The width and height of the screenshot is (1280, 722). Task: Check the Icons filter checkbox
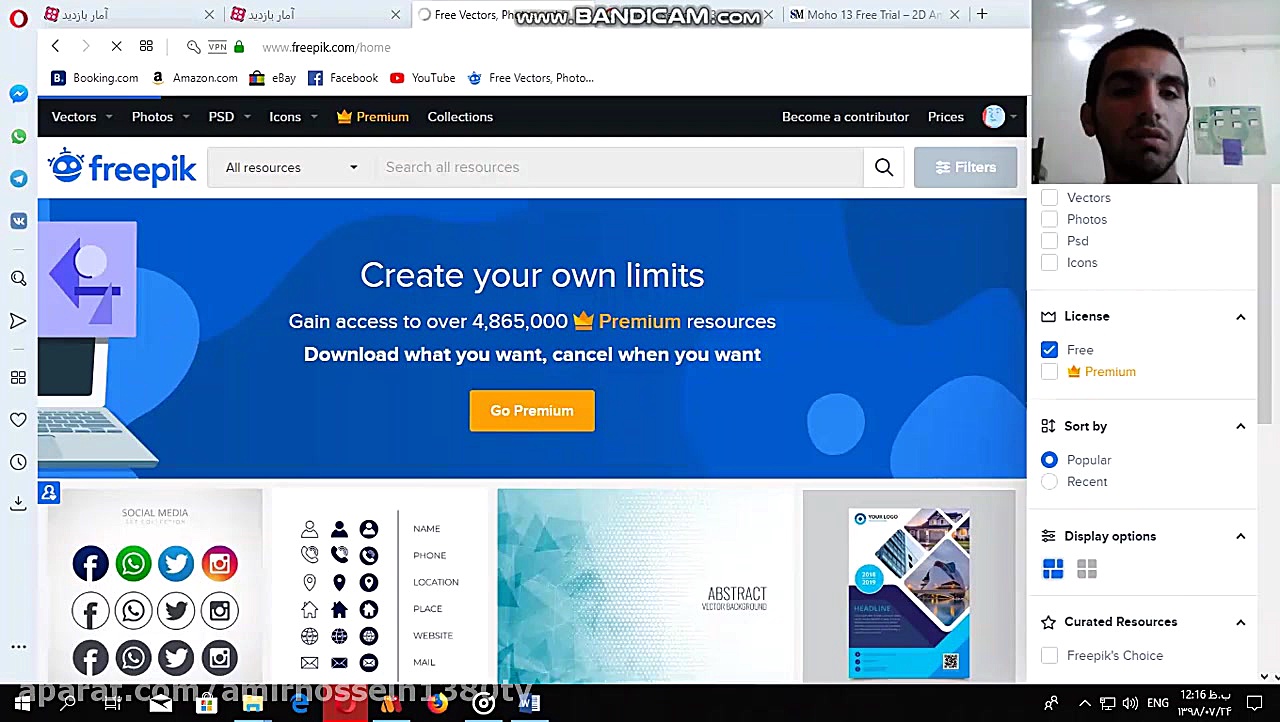(1049, 263)
